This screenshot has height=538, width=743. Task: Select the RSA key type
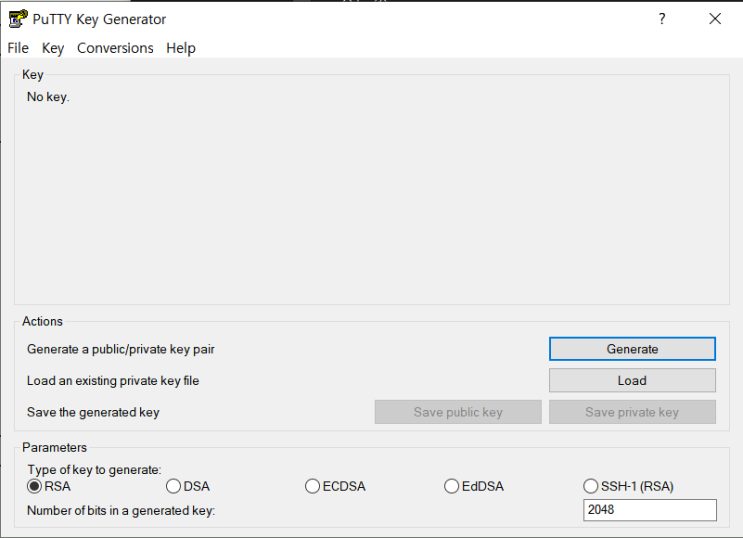[49, 486]
